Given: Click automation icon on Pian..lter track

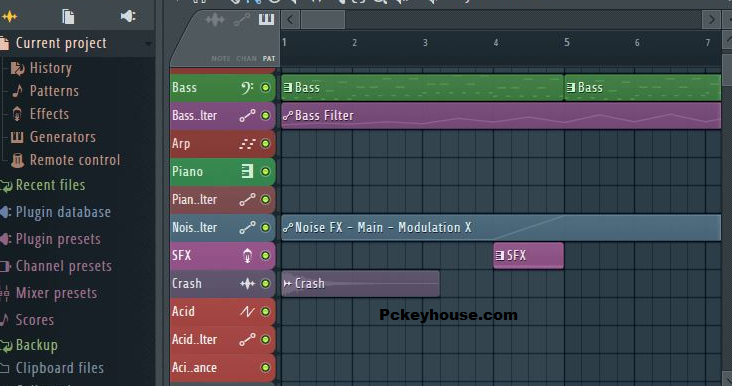Looking at the screenshot, I should click(247, 200).
